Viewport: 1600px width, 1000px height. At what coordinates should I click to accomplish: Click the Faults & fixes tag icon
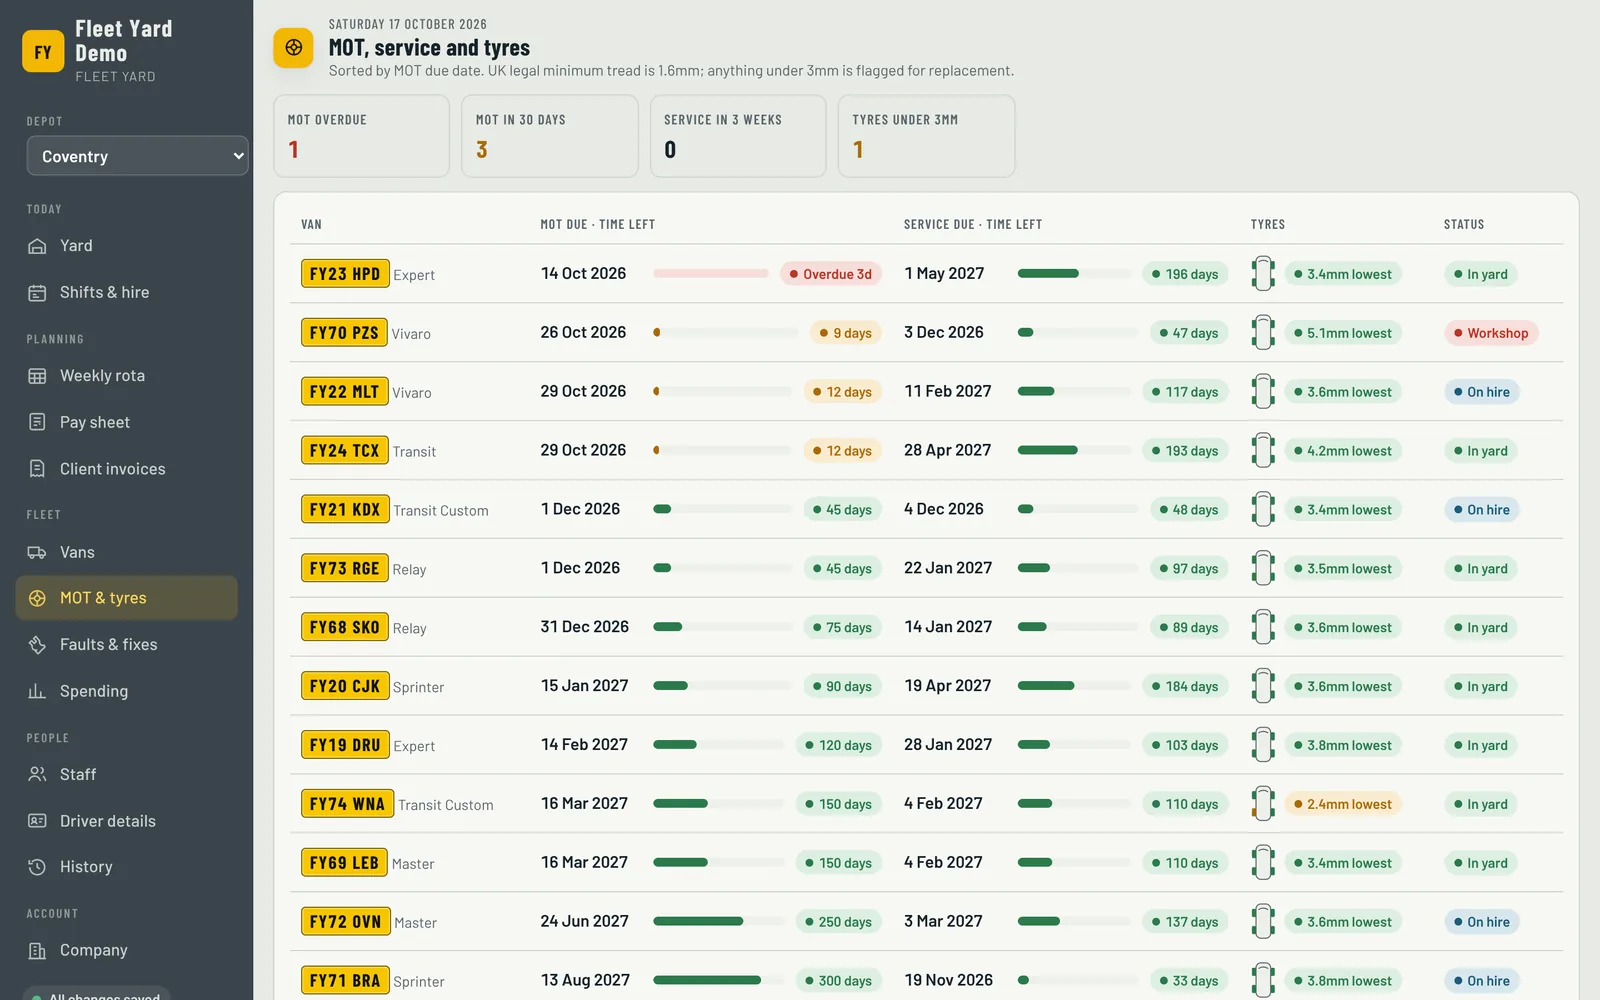[x=37, y=645]
